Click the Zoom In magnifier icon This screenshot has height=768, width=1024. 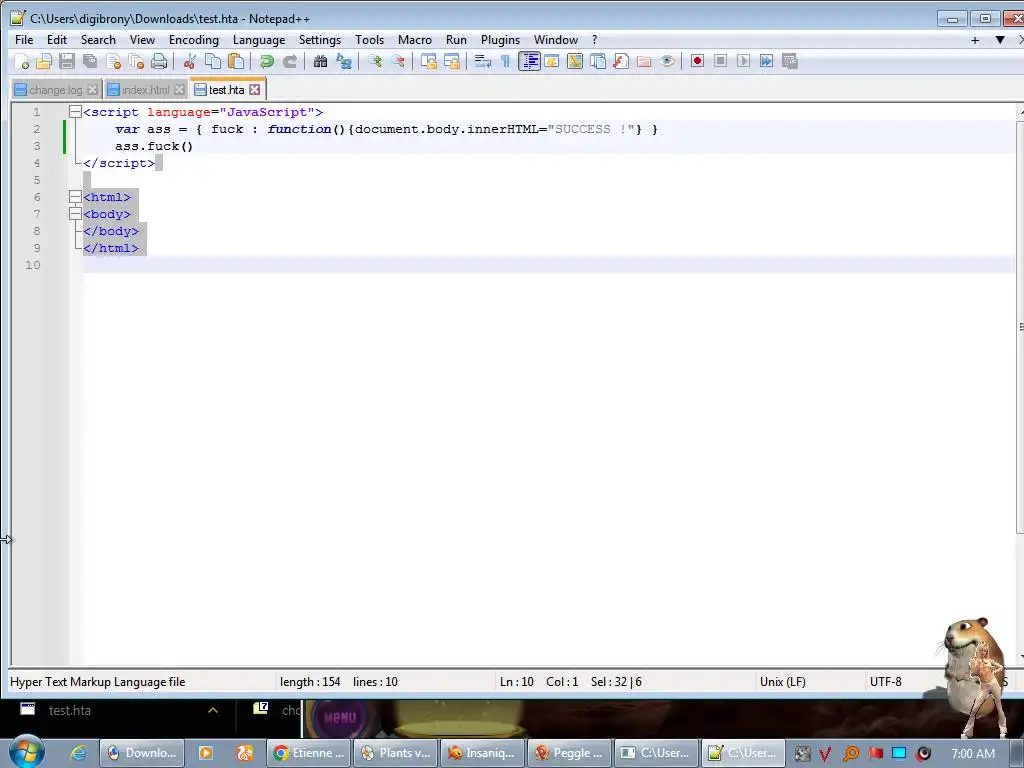[374, 61]
